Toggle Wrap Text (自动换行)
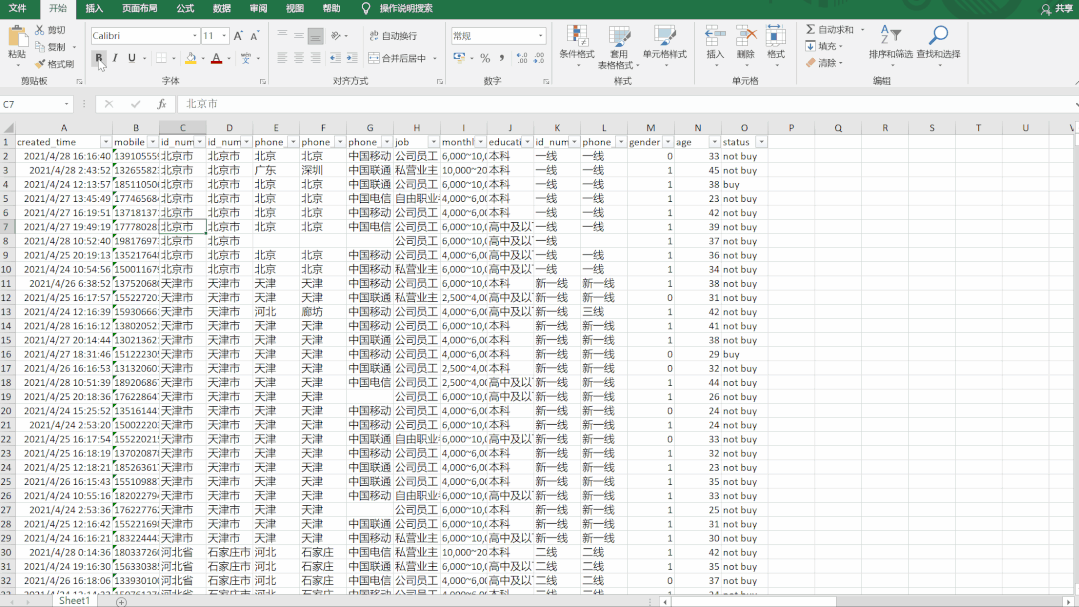Viewport: 1079px width, 607px height. [x=394, y=36]
